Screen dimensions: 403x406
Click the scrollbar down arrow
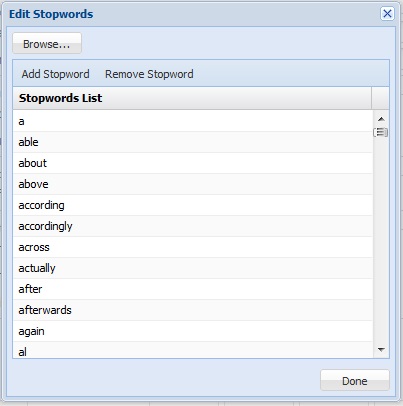point(381,349)
